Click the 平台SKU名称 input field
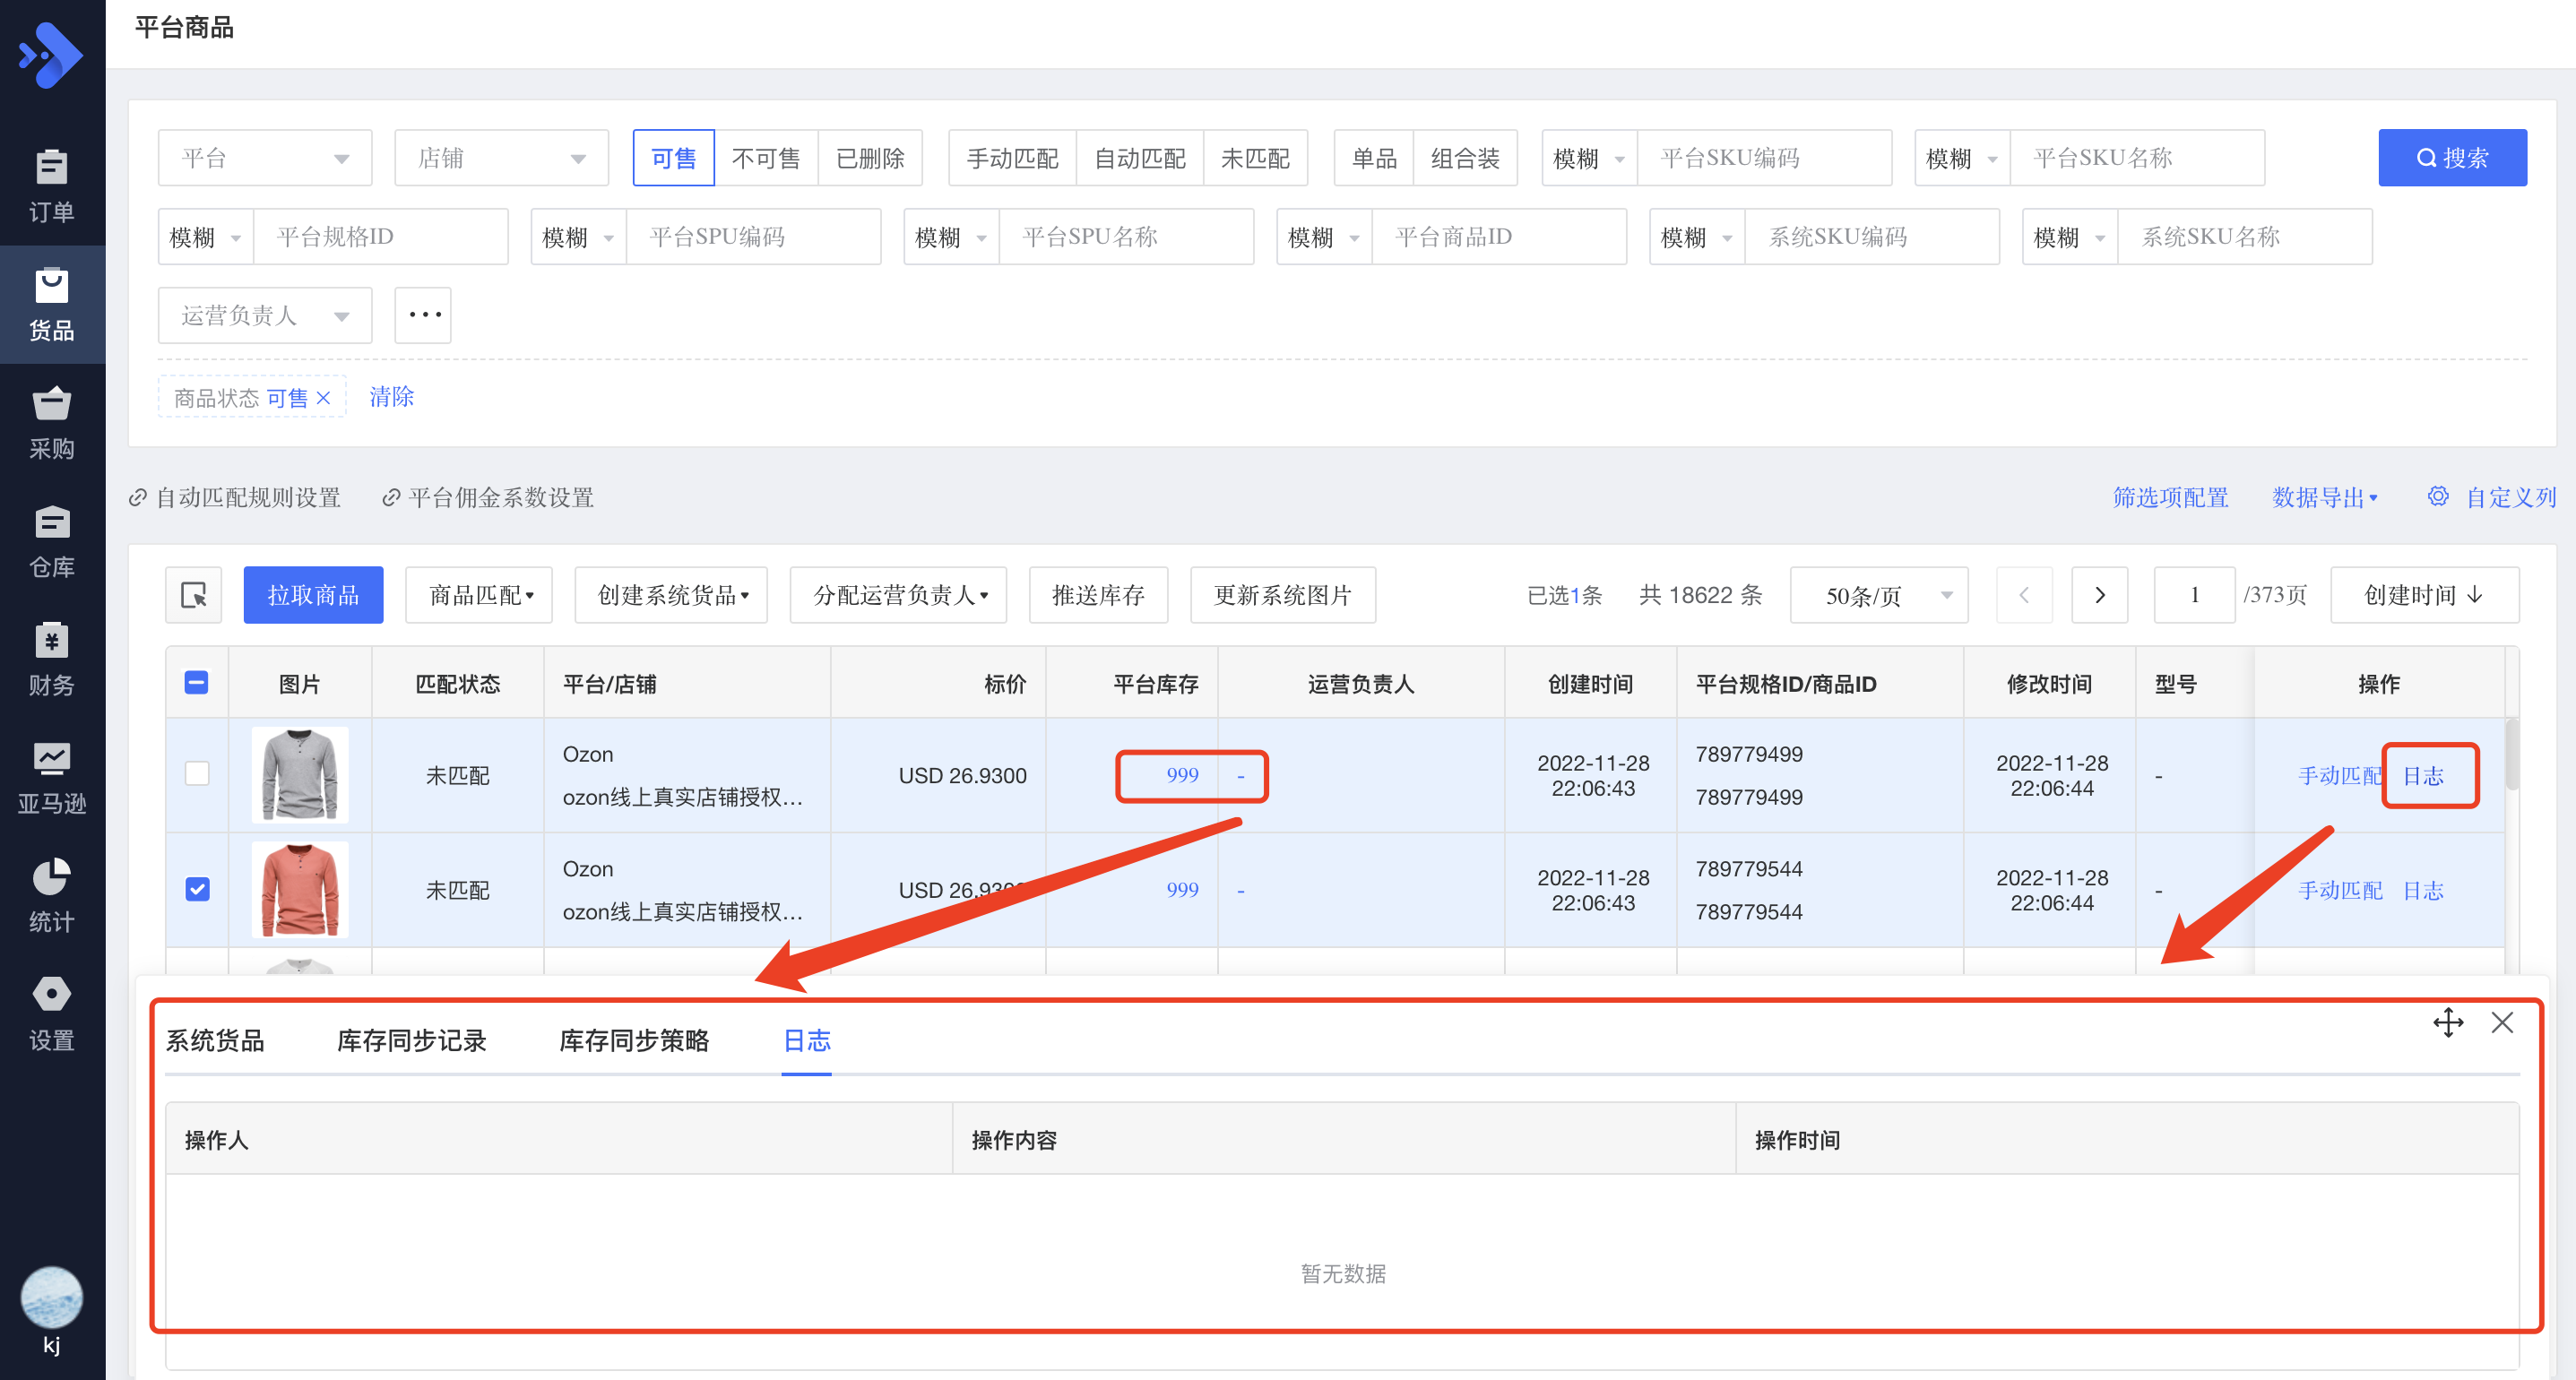 coord(2137,158)
